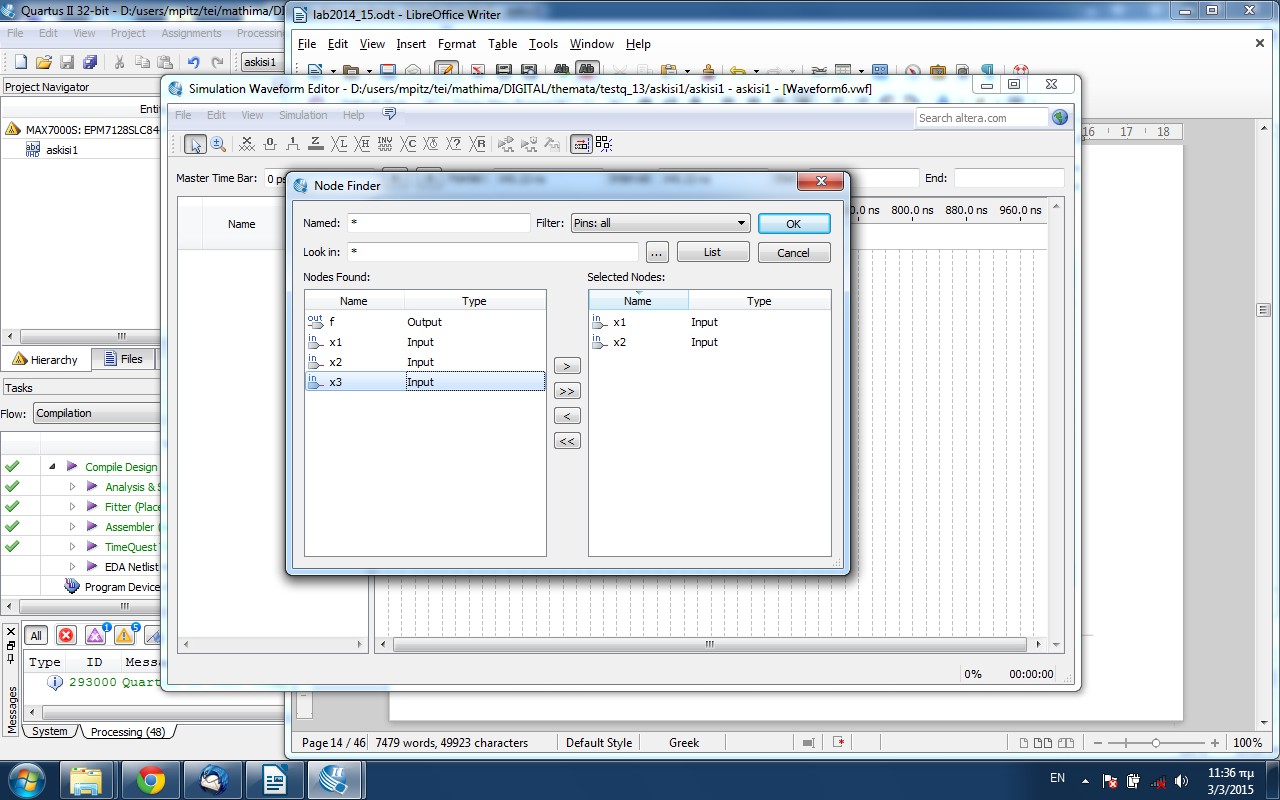Click the Chrome icon in the Windows taskbar
1280x800 pixels.
pos(151,780)
